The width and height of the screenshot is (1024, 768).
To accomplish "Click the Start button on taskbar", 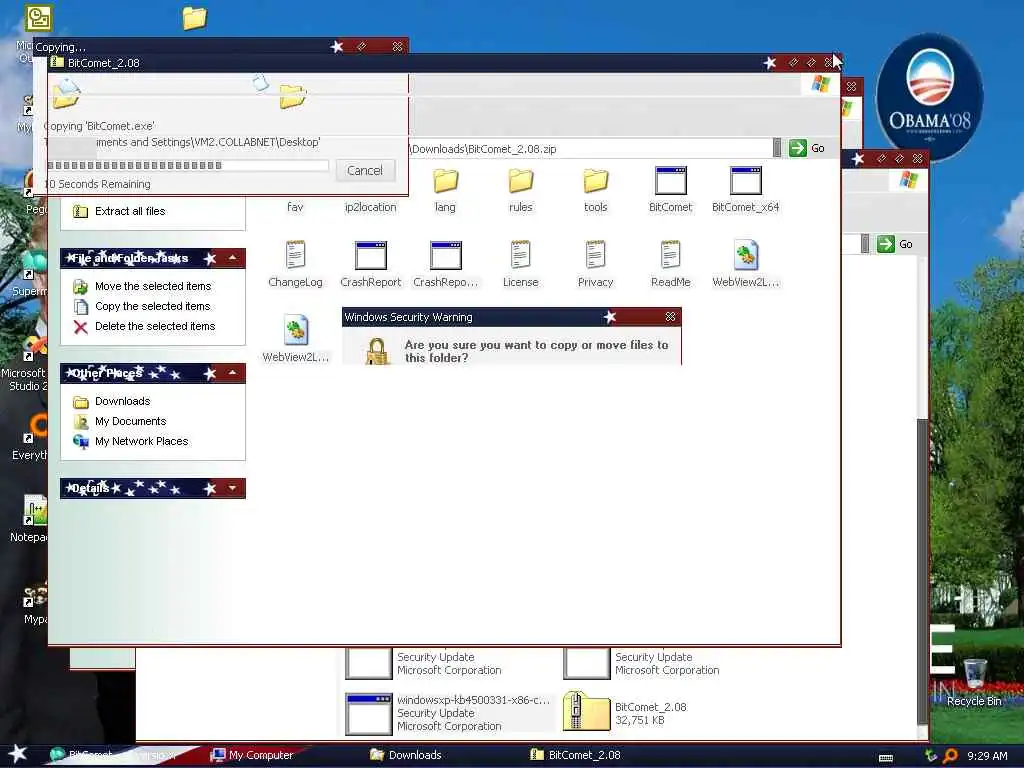I will tap(17, 754).
